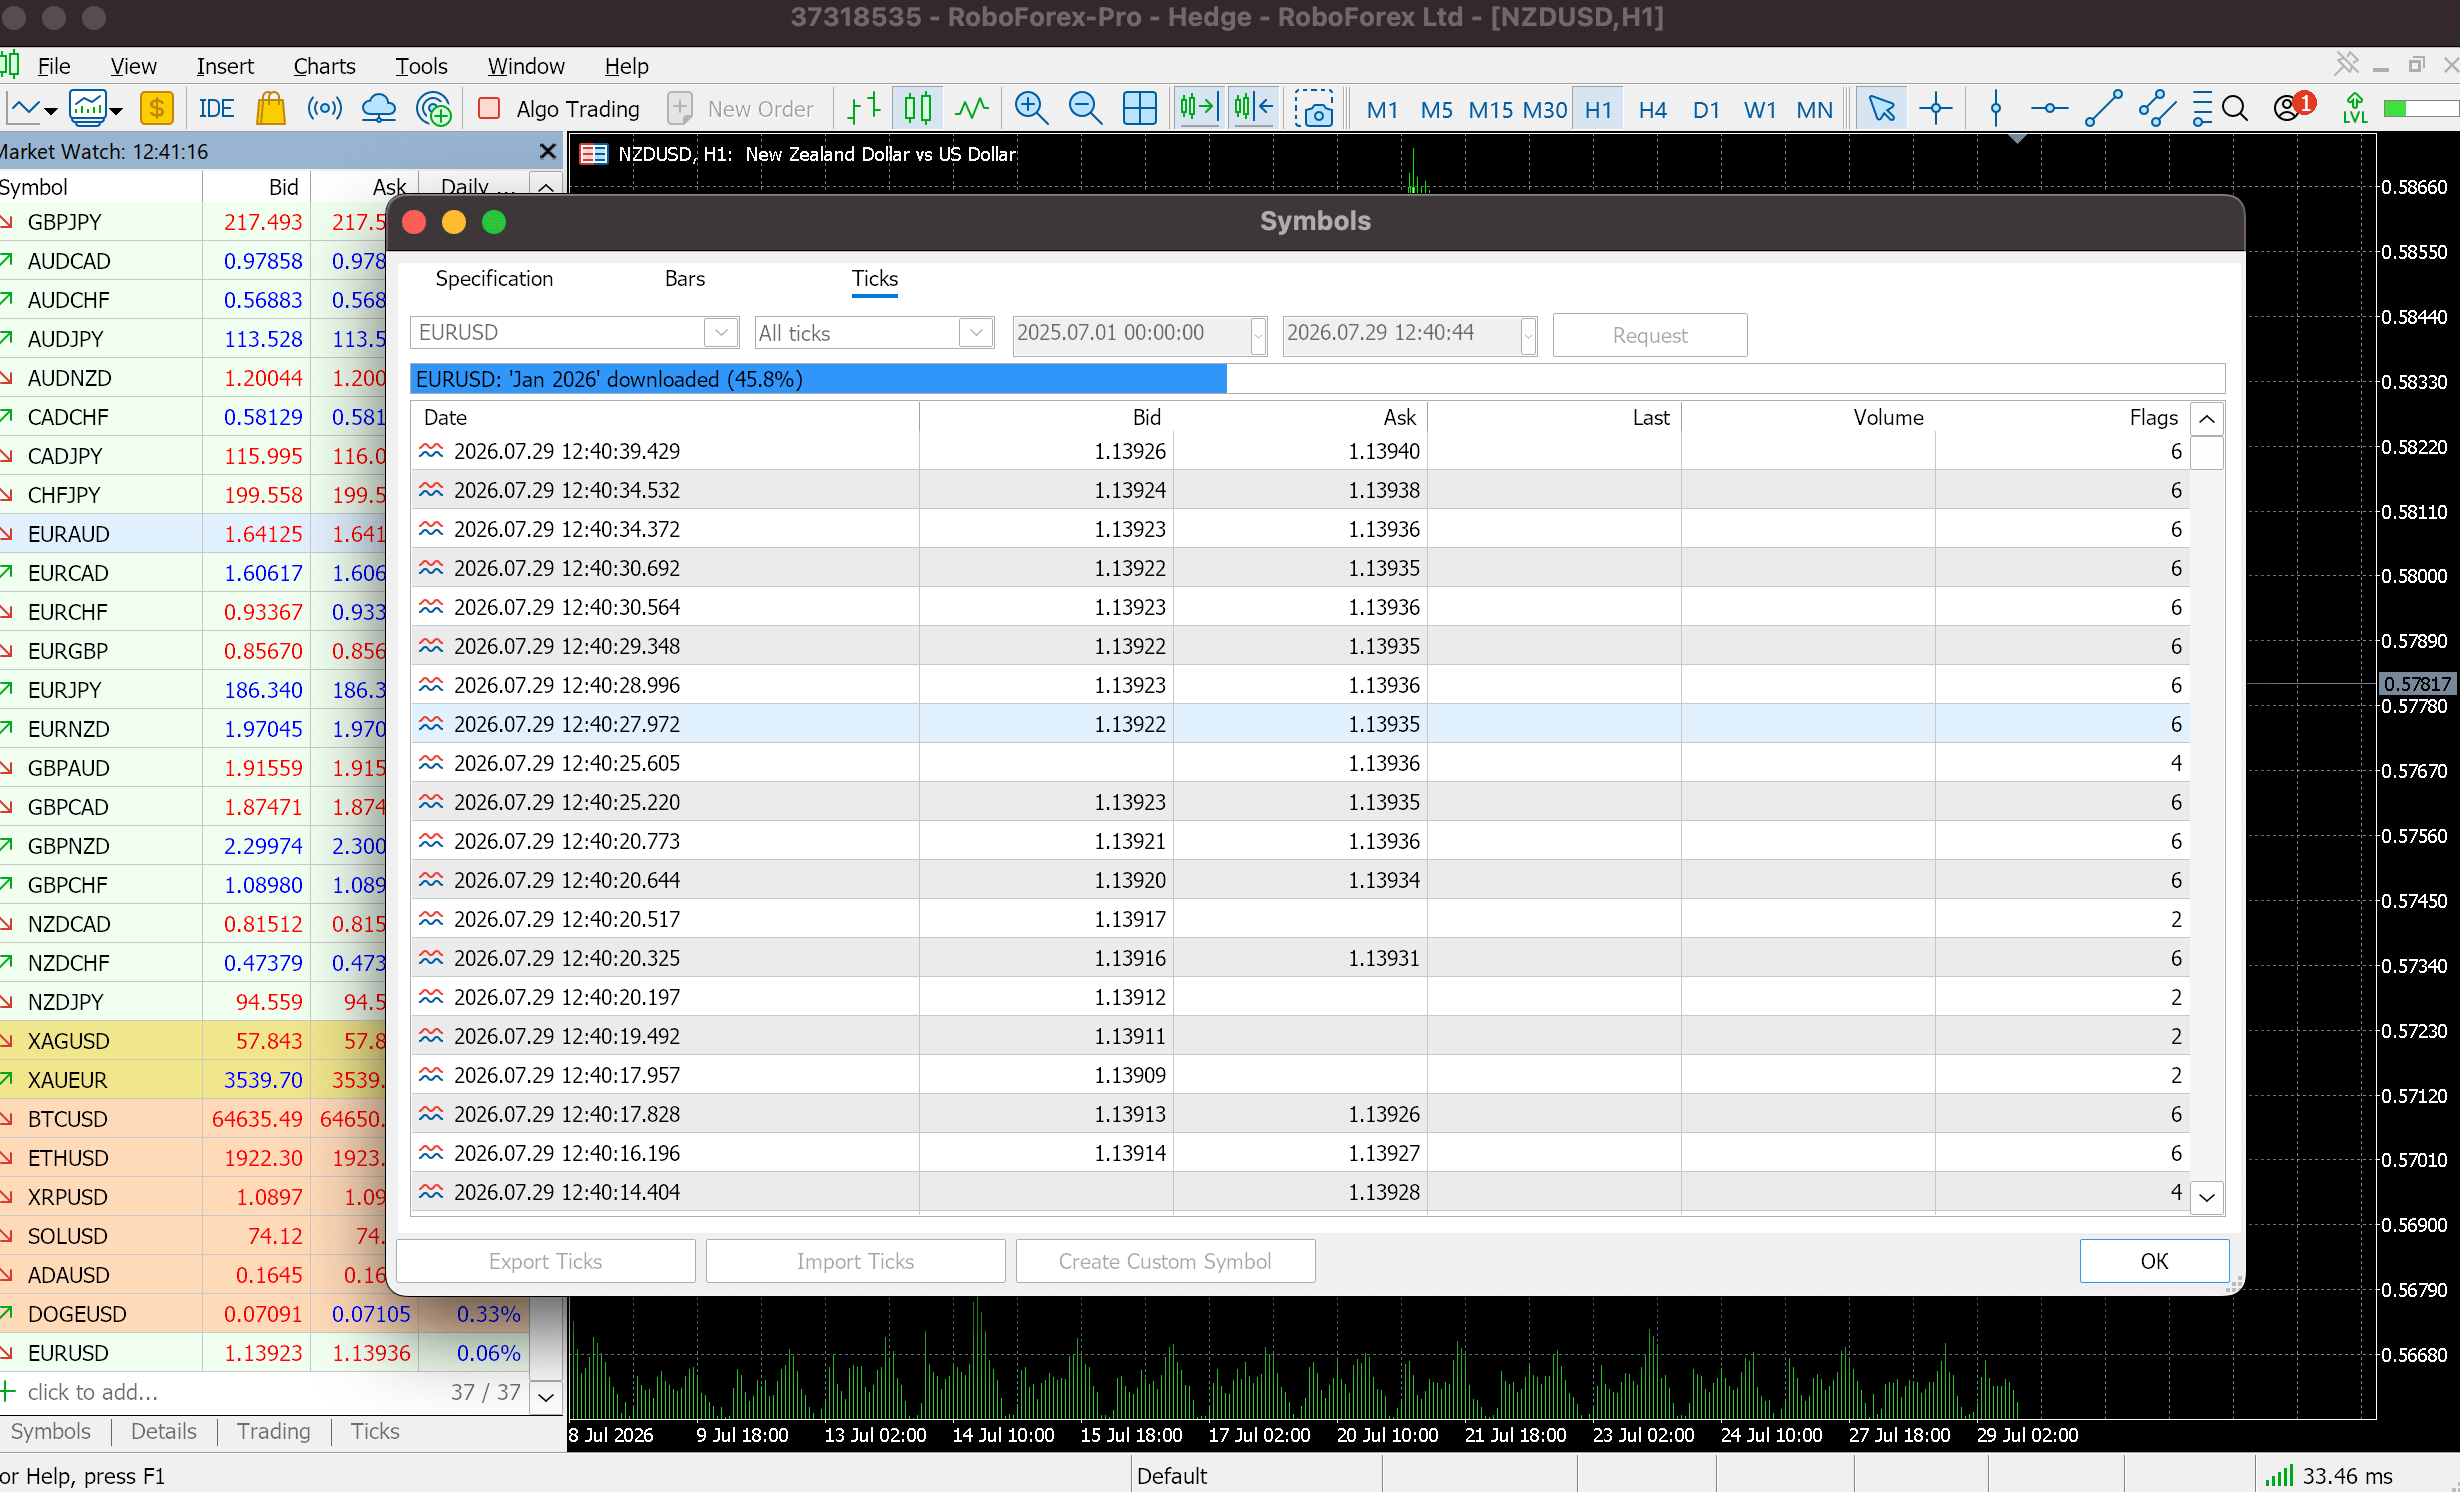Expand the indicators list dropdown arrow
Image resolution: width=2460 pixels, height=1492 pixels.
pyautogui.click(x=116, y=110)
